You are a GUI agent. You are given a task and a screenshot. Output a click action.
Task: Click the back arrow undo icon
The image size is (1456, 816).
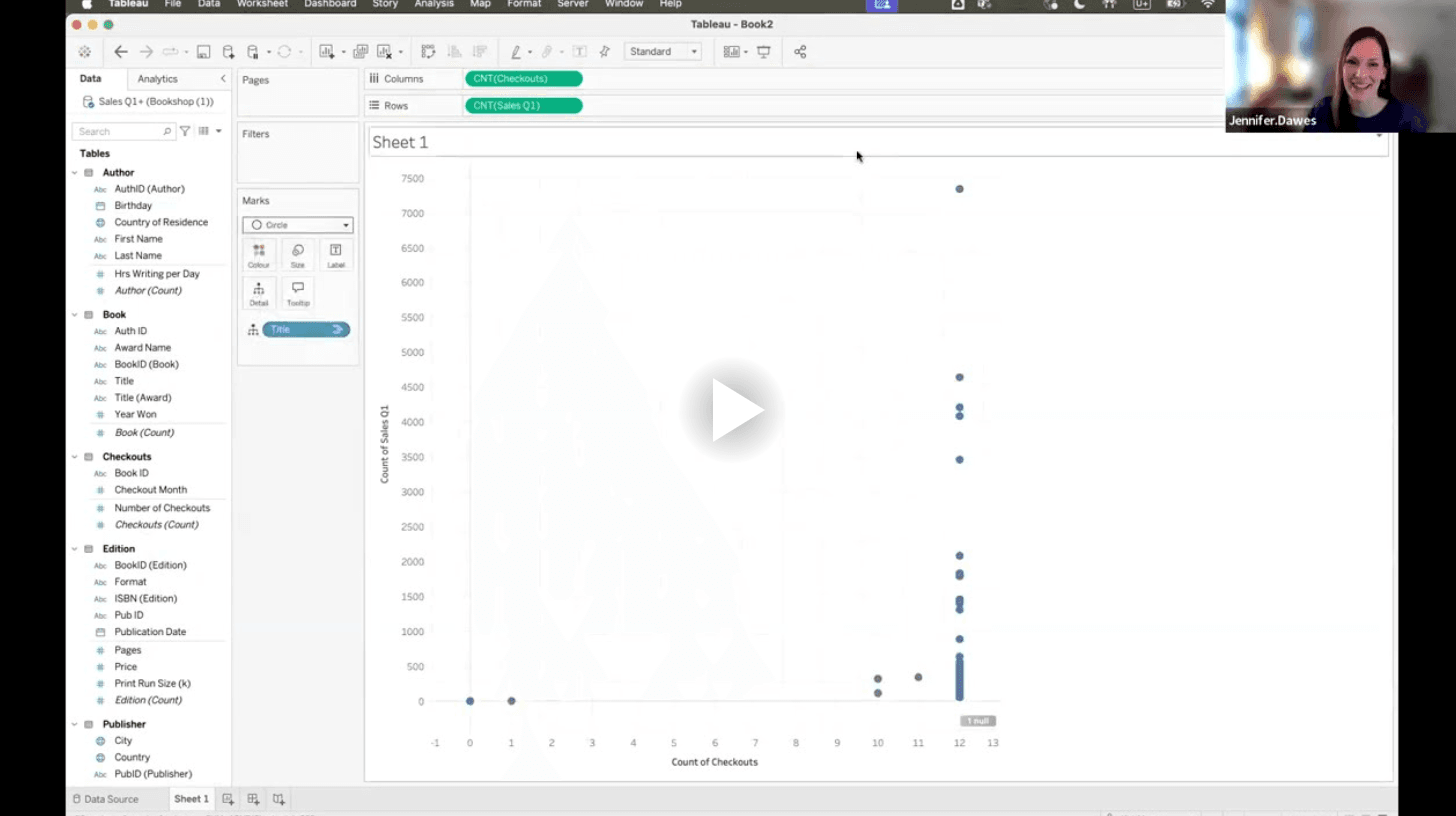coord(121,52)
